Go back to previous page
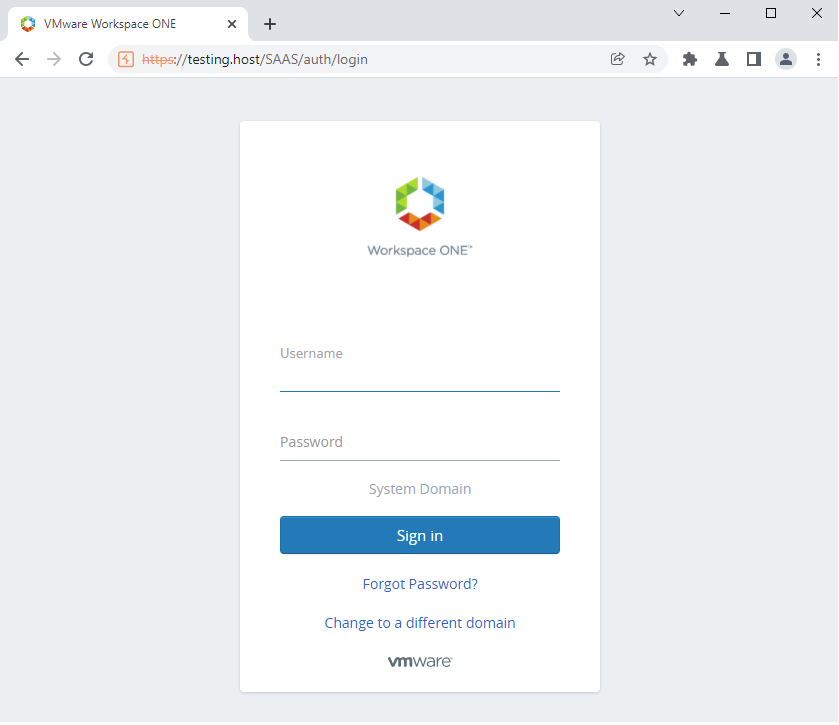Image resolution: width=839 pixels, height=725 pixels. [x=22, y=59]
